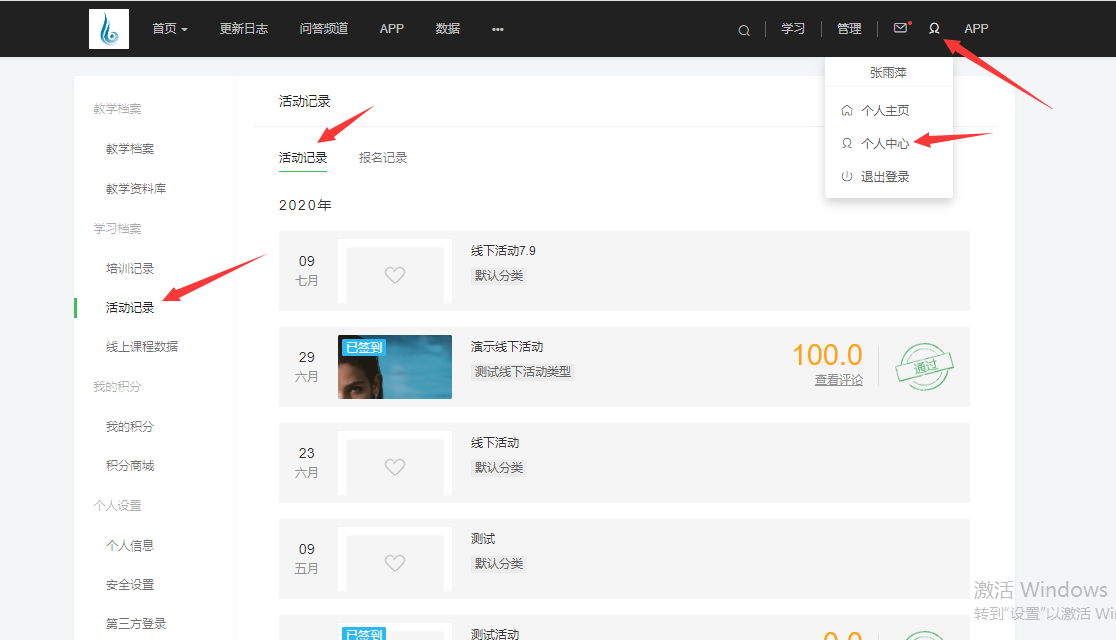1116x640 pixels.
Task: Open 数据 in the top navigation
Action: point(448,28)
